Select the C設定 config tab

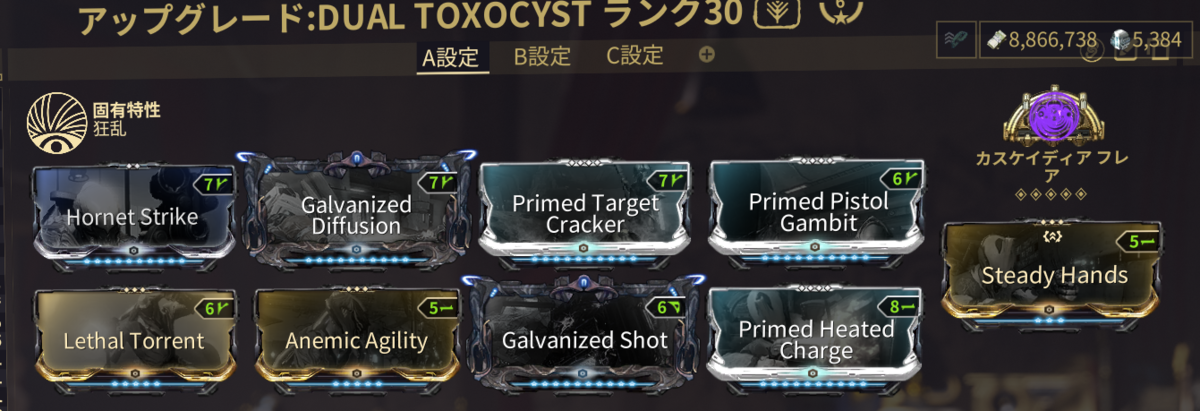(x=635, y=56)
